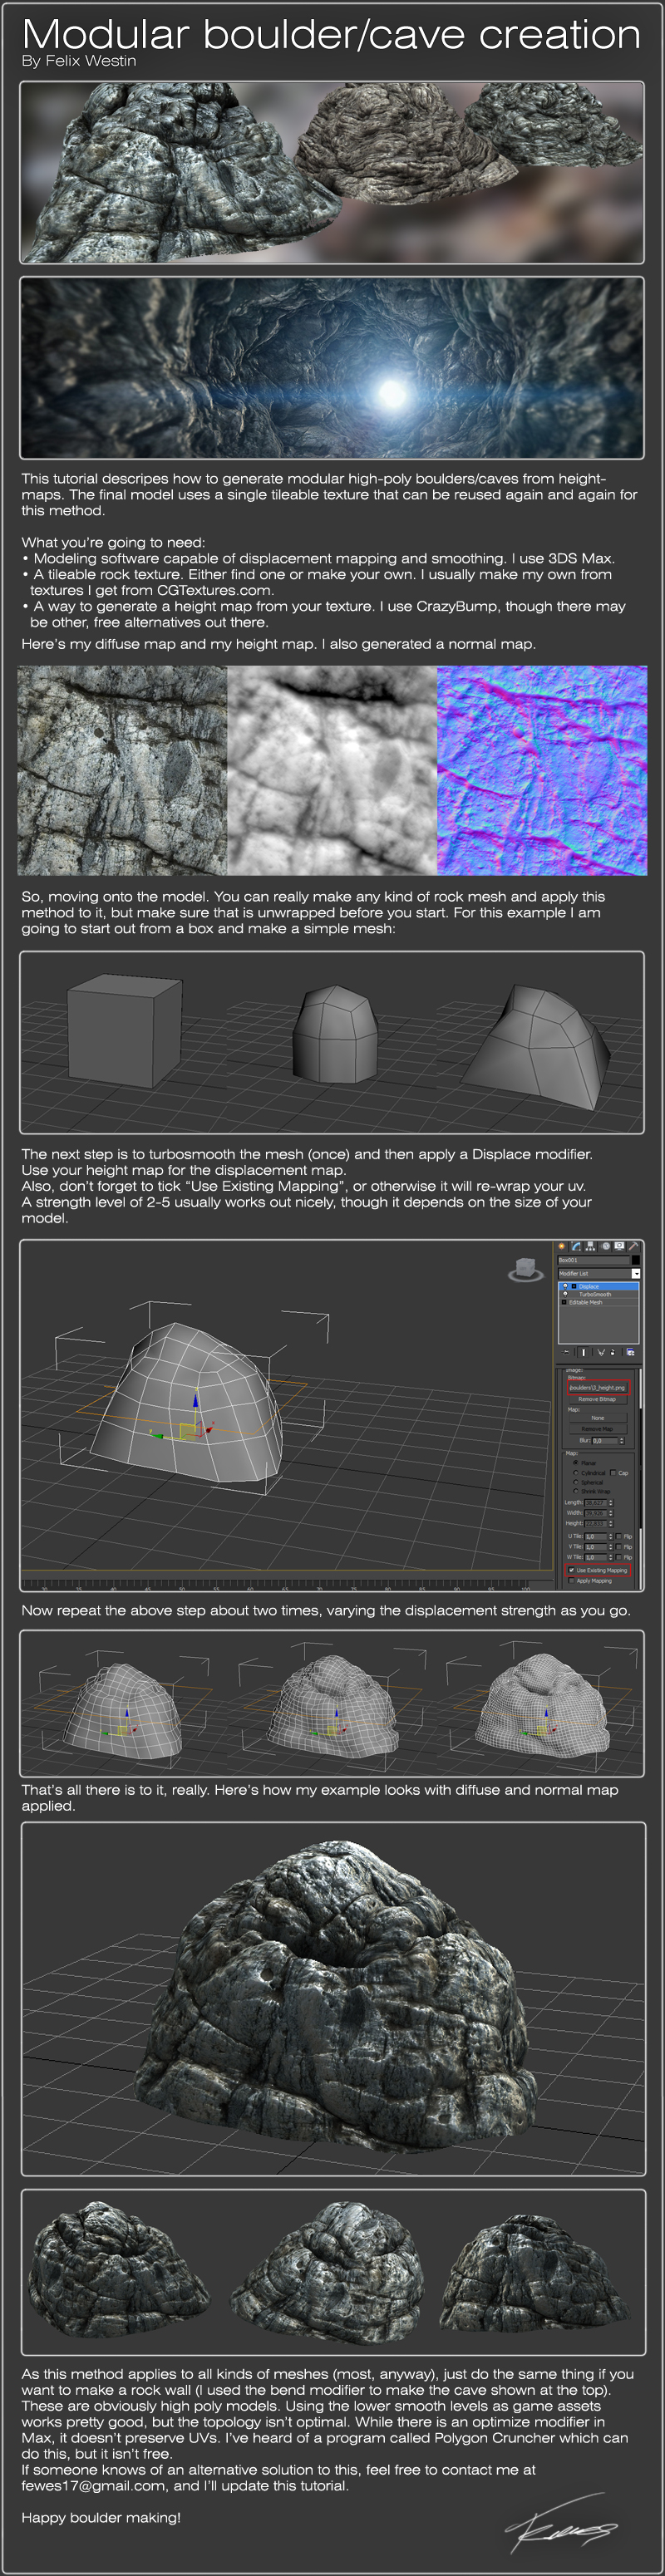
Task: Click the None map button
Action: tap(598, 1418)
